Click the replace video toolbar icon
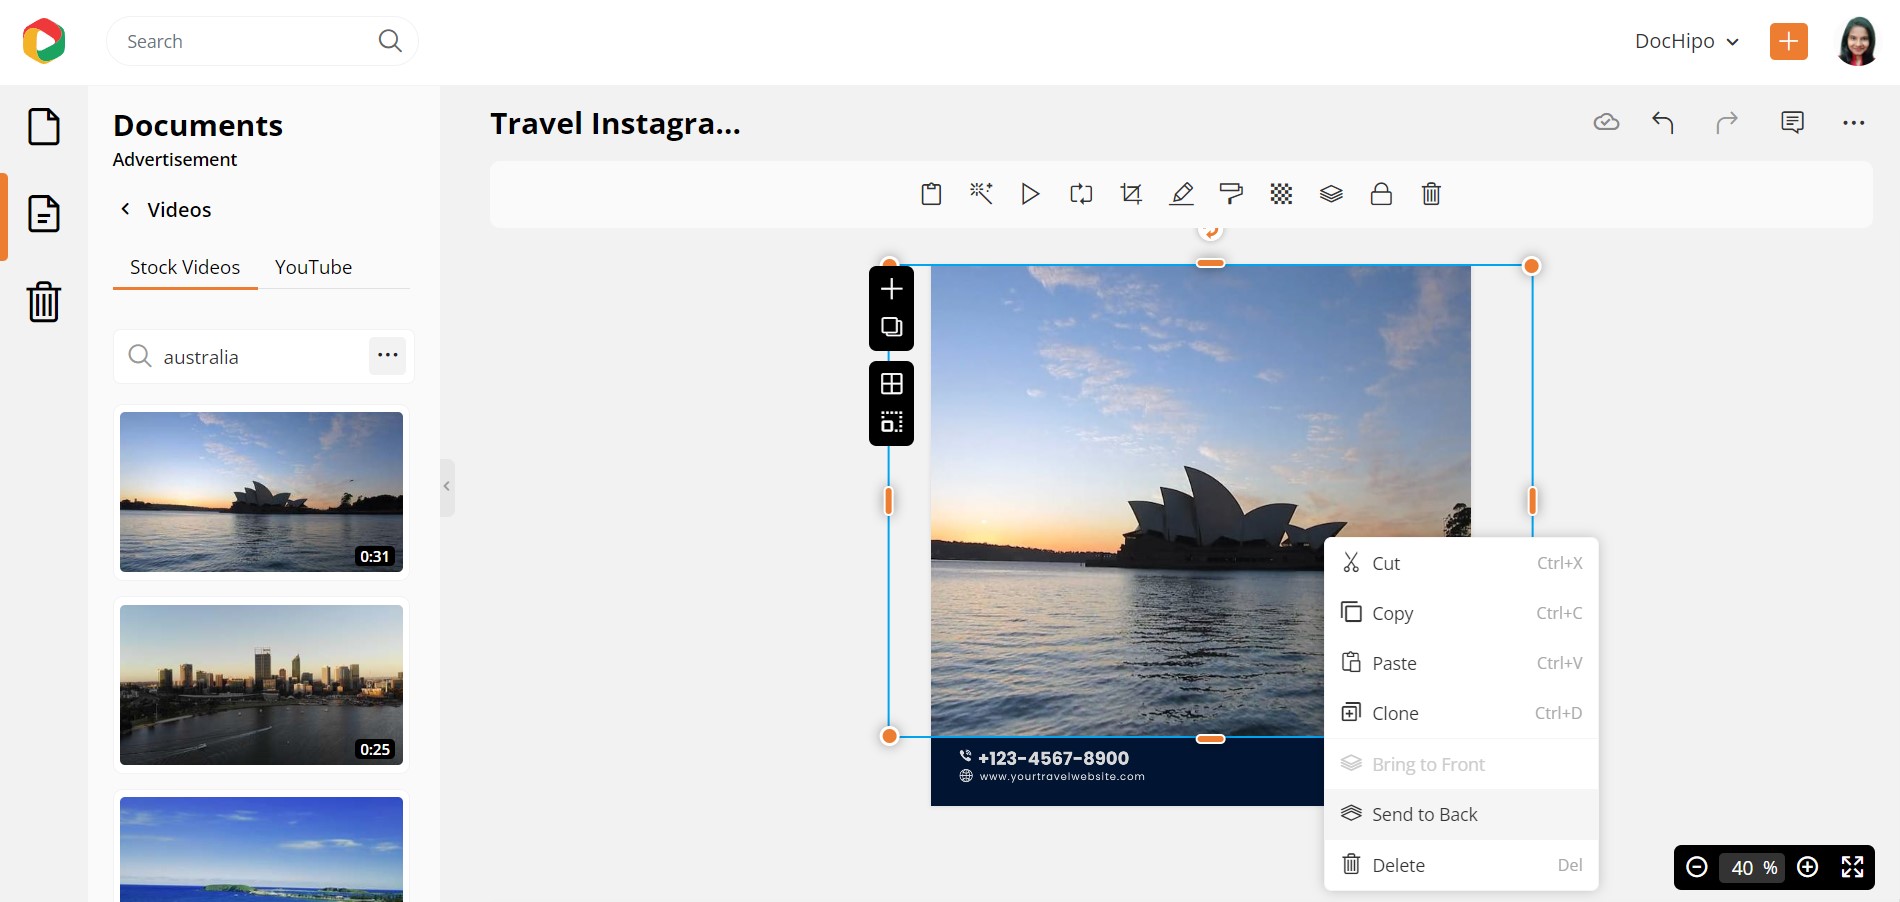The height and width of the screenshot is (902, 1900). point(1081,194)
